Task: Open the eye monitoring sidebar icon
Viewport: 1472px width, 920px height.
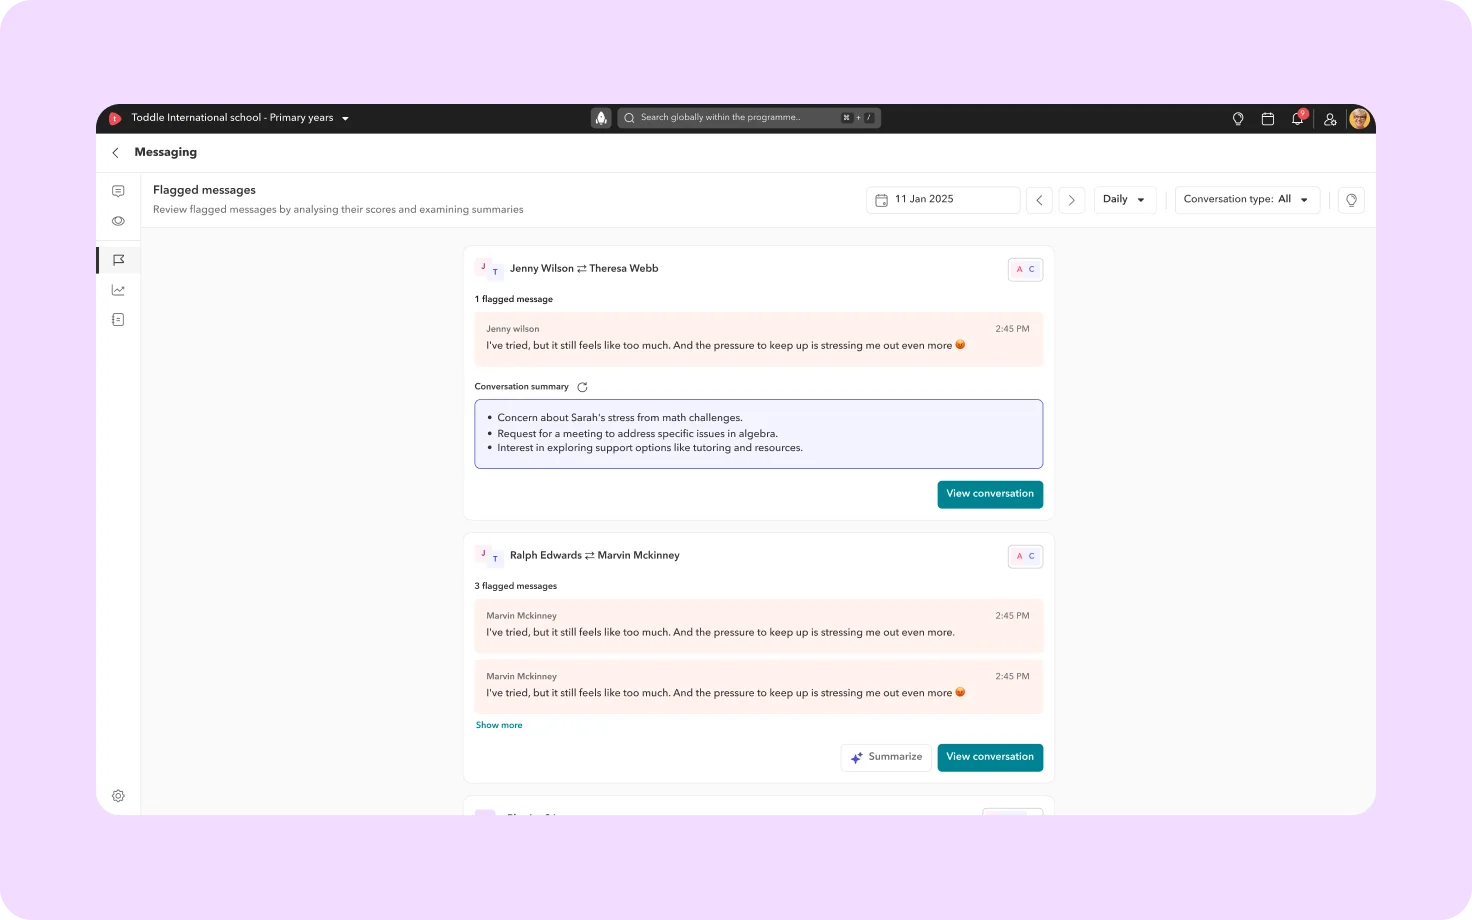Action: point(118,221)
